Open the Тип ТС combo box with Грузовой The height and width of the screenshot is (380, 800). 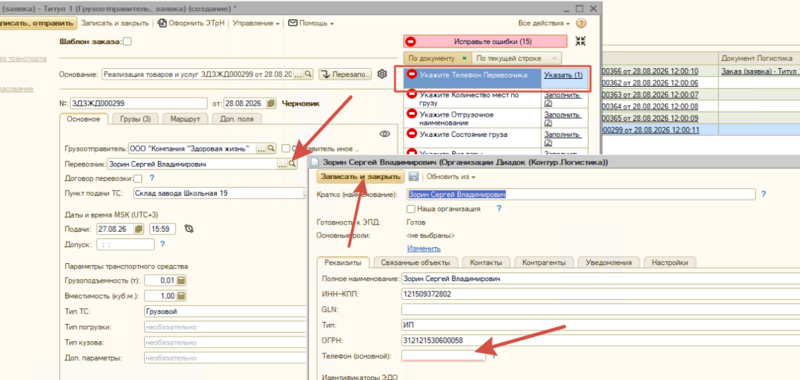226,311
